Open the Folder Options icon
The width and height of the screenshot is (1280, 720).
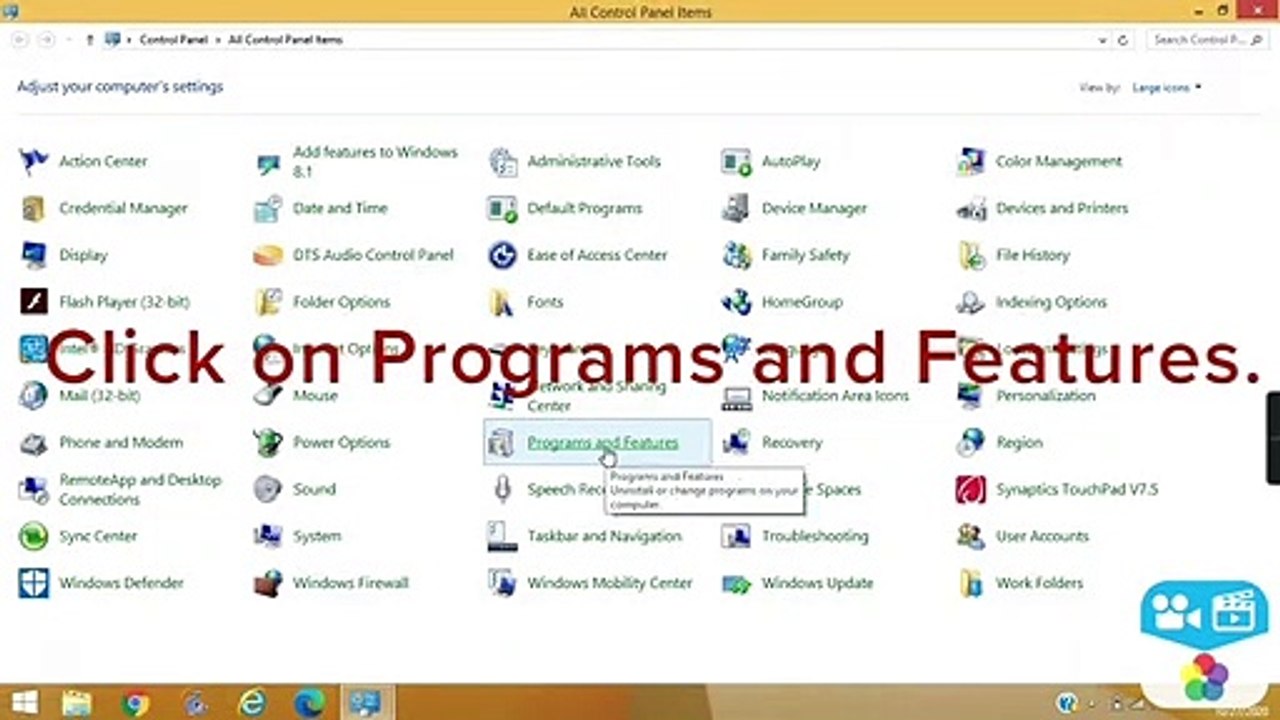coord(268,302)
